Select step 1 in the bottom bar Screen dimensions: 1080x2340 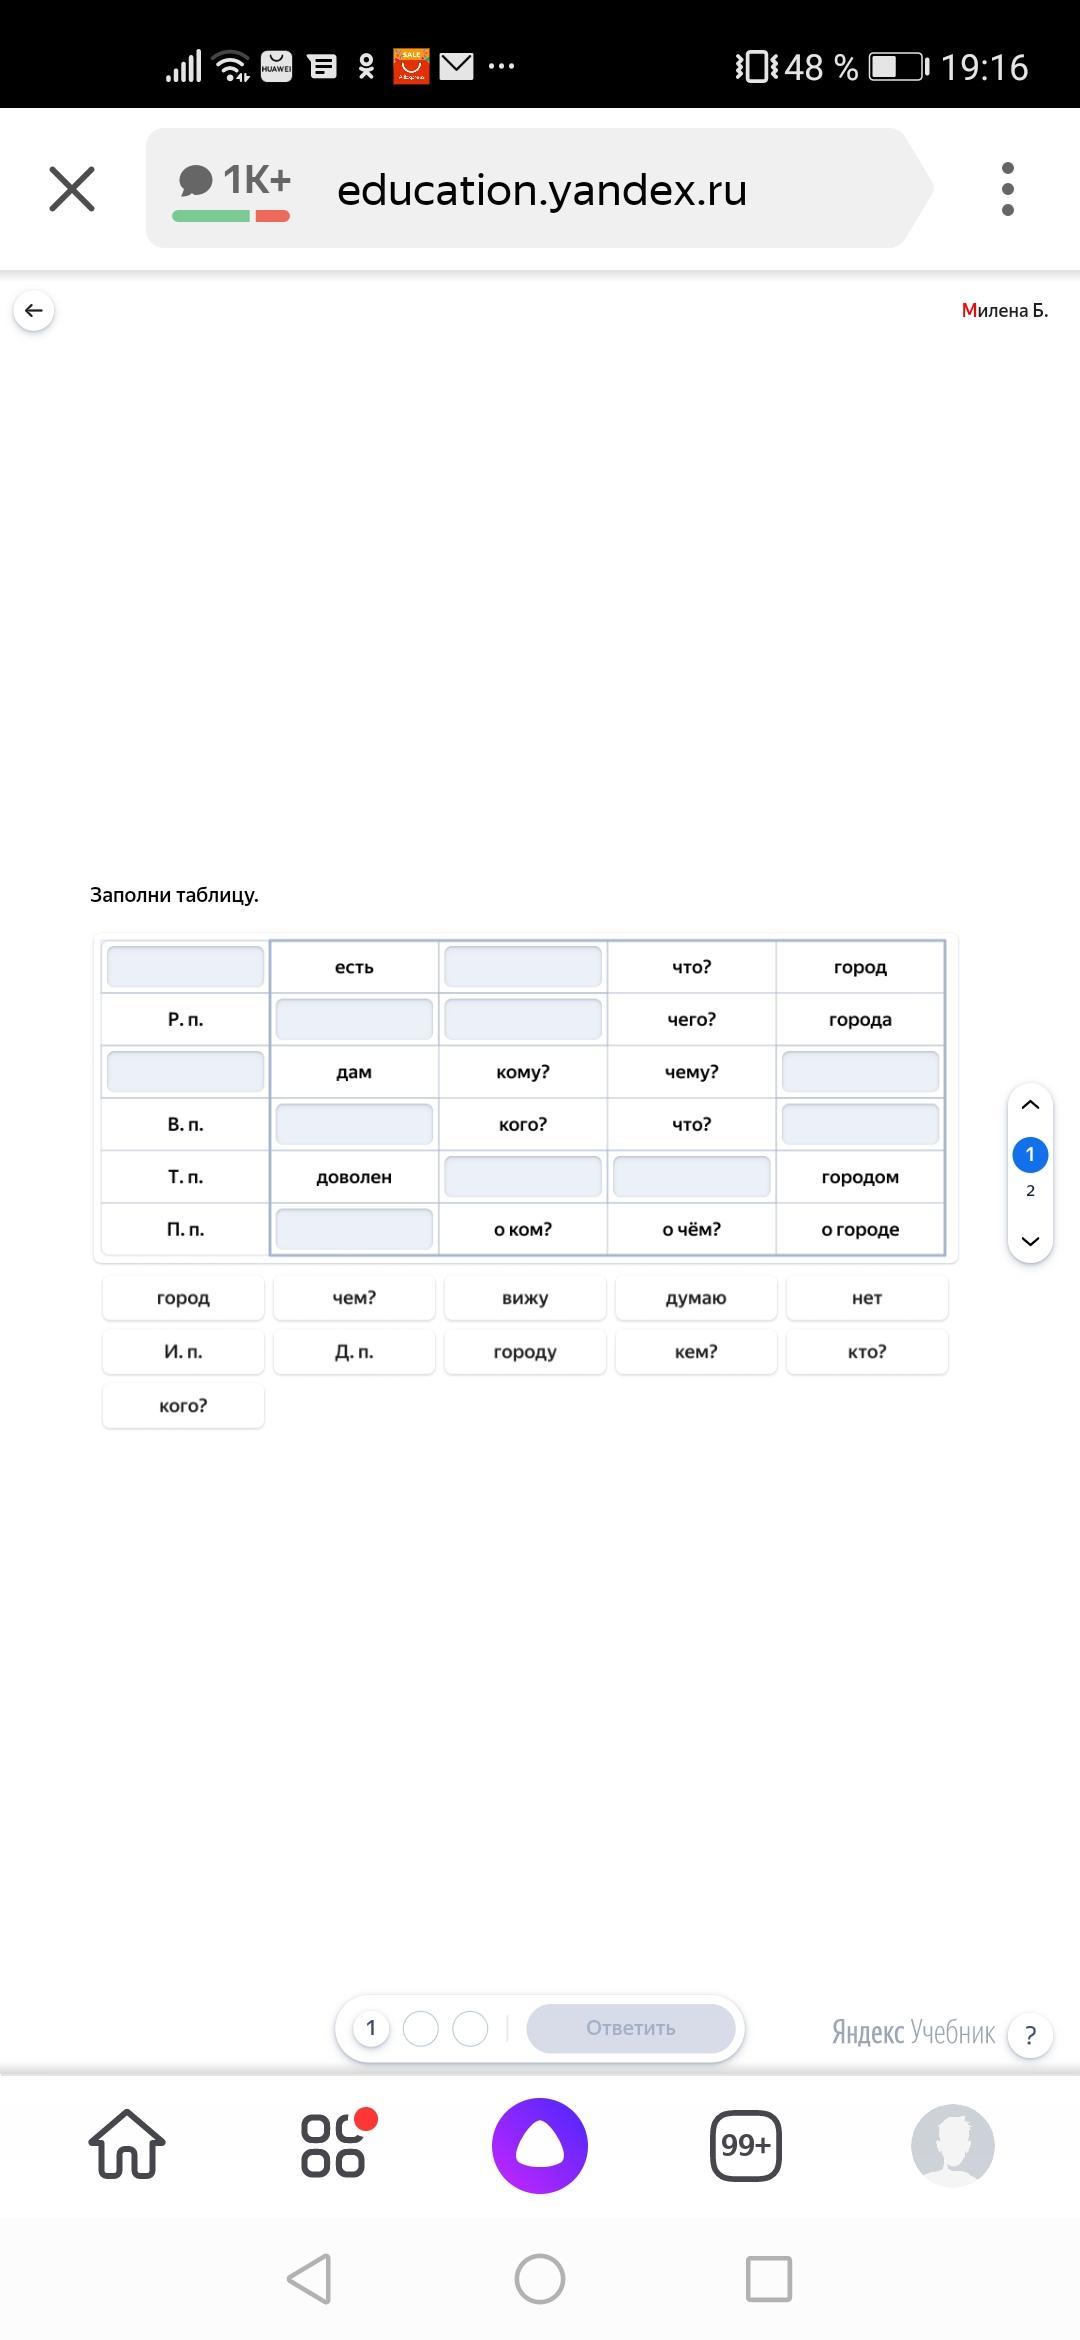coord(371,2028)
